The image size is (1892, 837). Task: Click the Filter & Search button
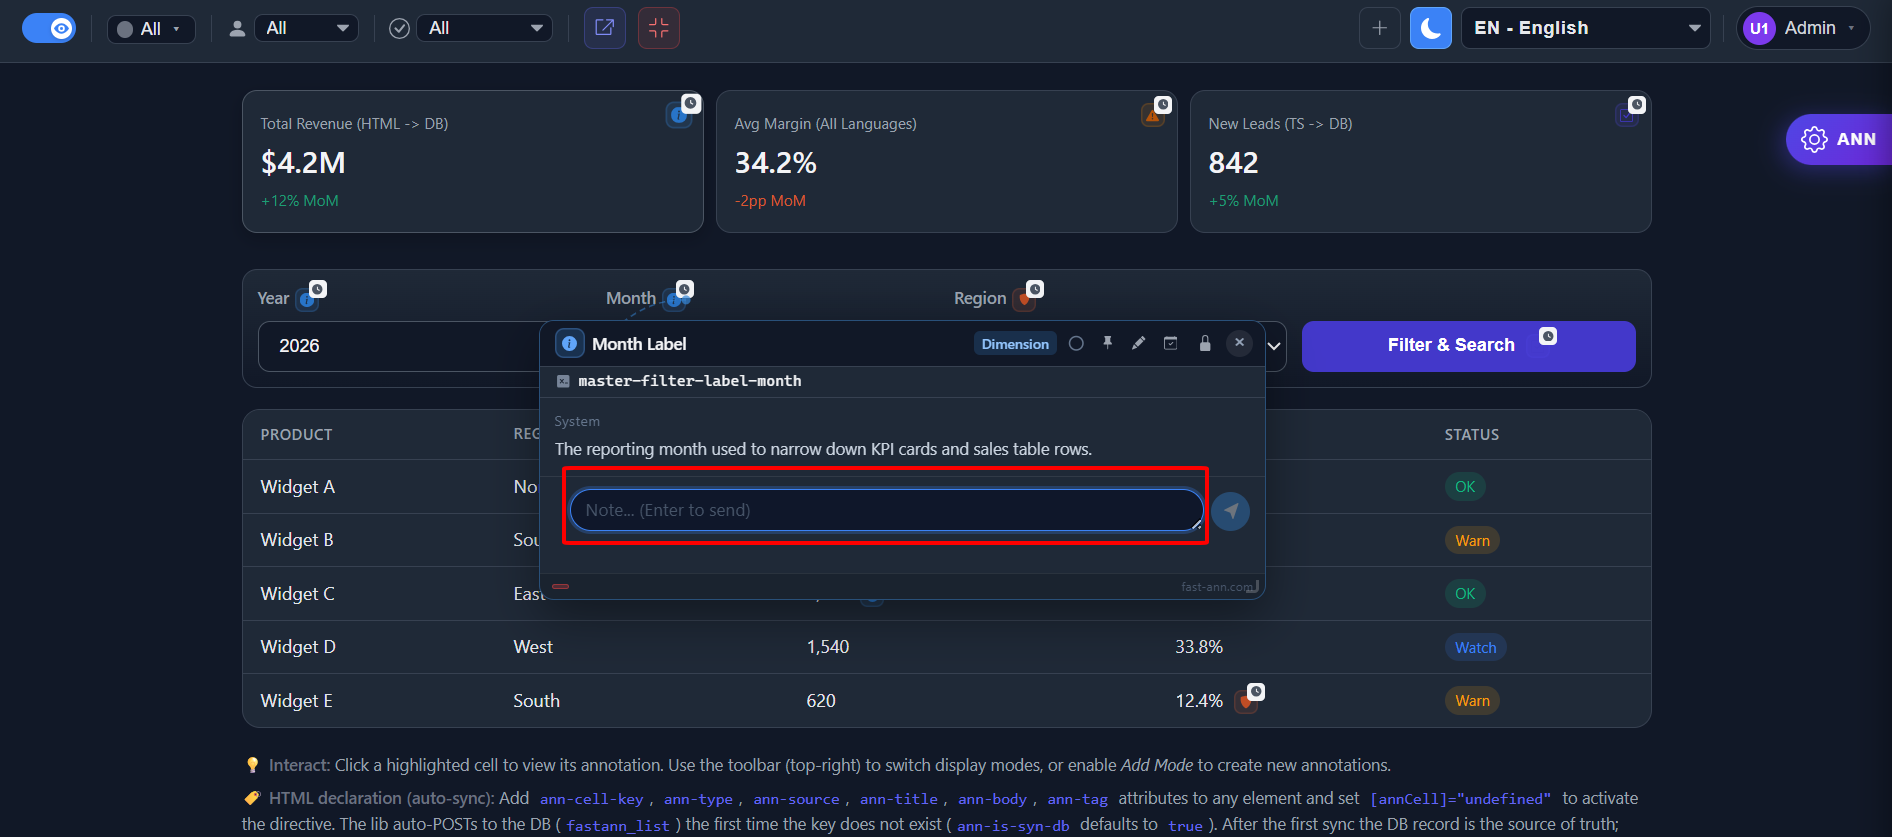click(1468, 346)
